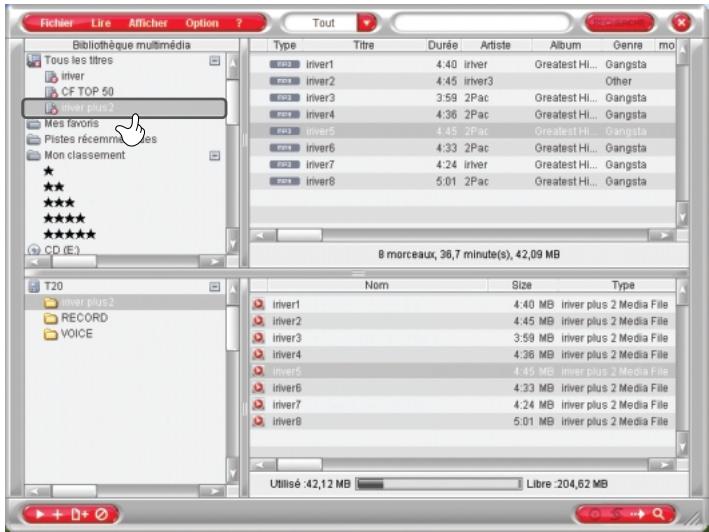Viewport: 709px width, 532px height.
Task: Select the two-star rating entry
Action: click(54, 187)
